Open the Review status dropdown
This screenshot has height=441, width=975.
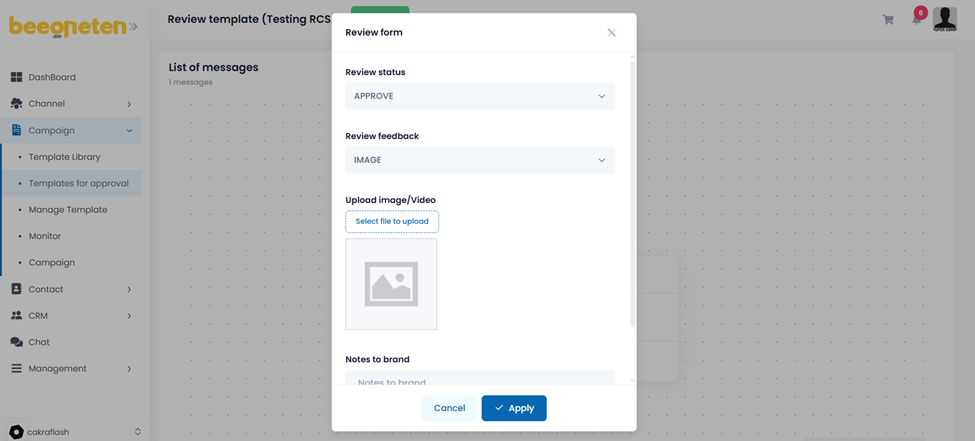point(480,97)
